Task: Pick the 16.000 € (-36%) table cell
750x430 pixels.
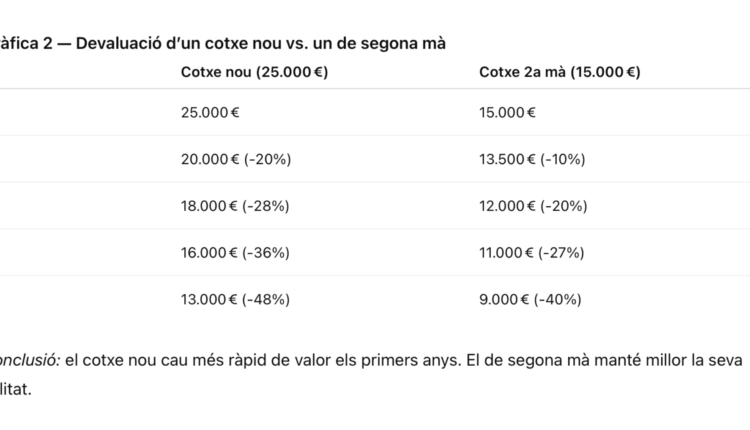Action: coord(235,252)
